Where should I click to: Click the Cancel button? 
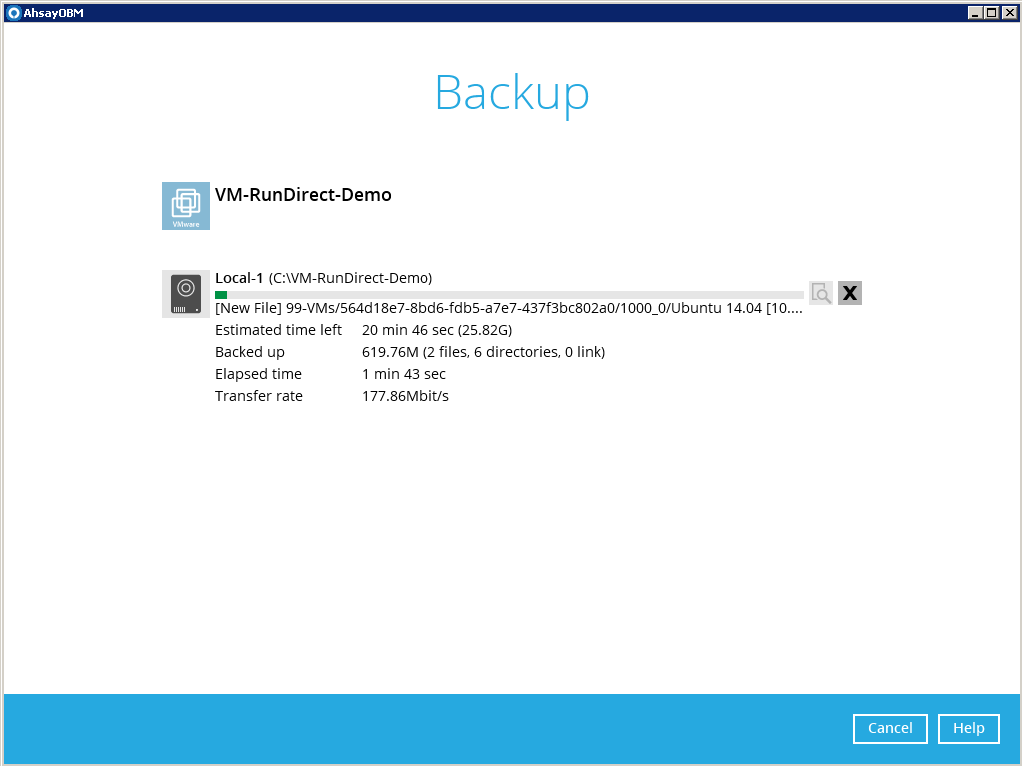point(890,728)
